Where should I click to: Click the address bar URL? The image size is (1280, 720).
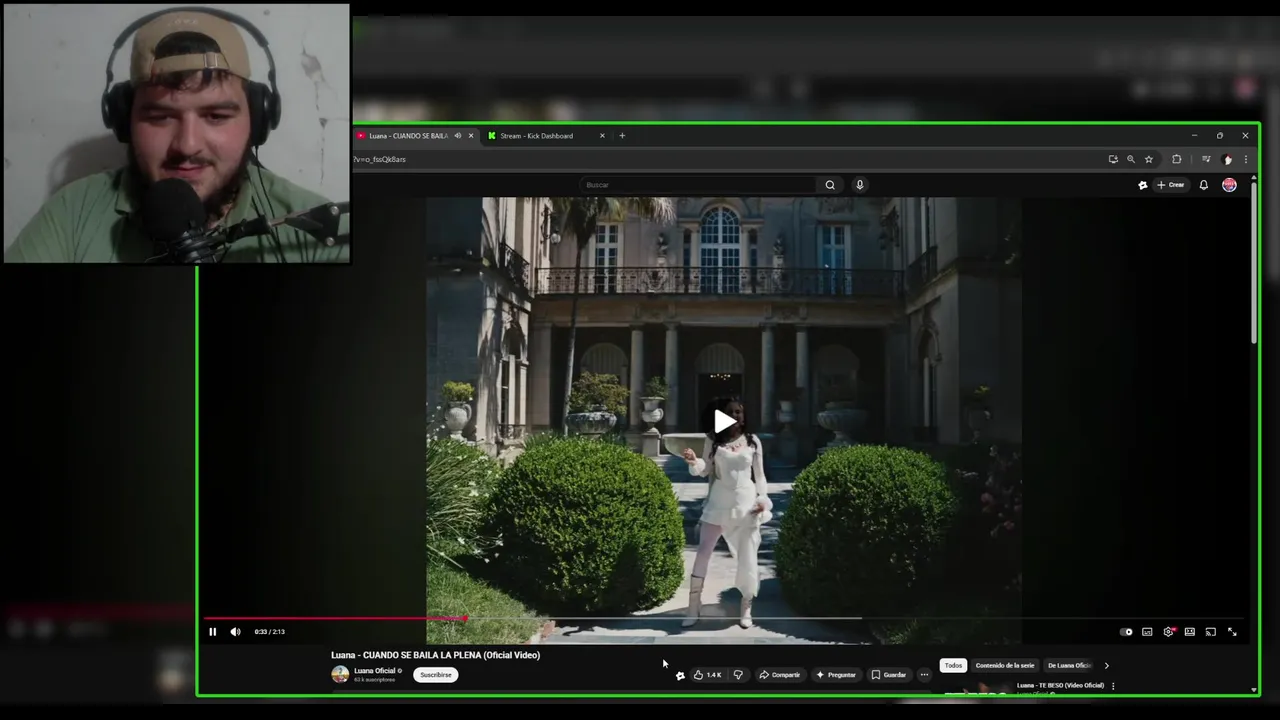[380, 159]
